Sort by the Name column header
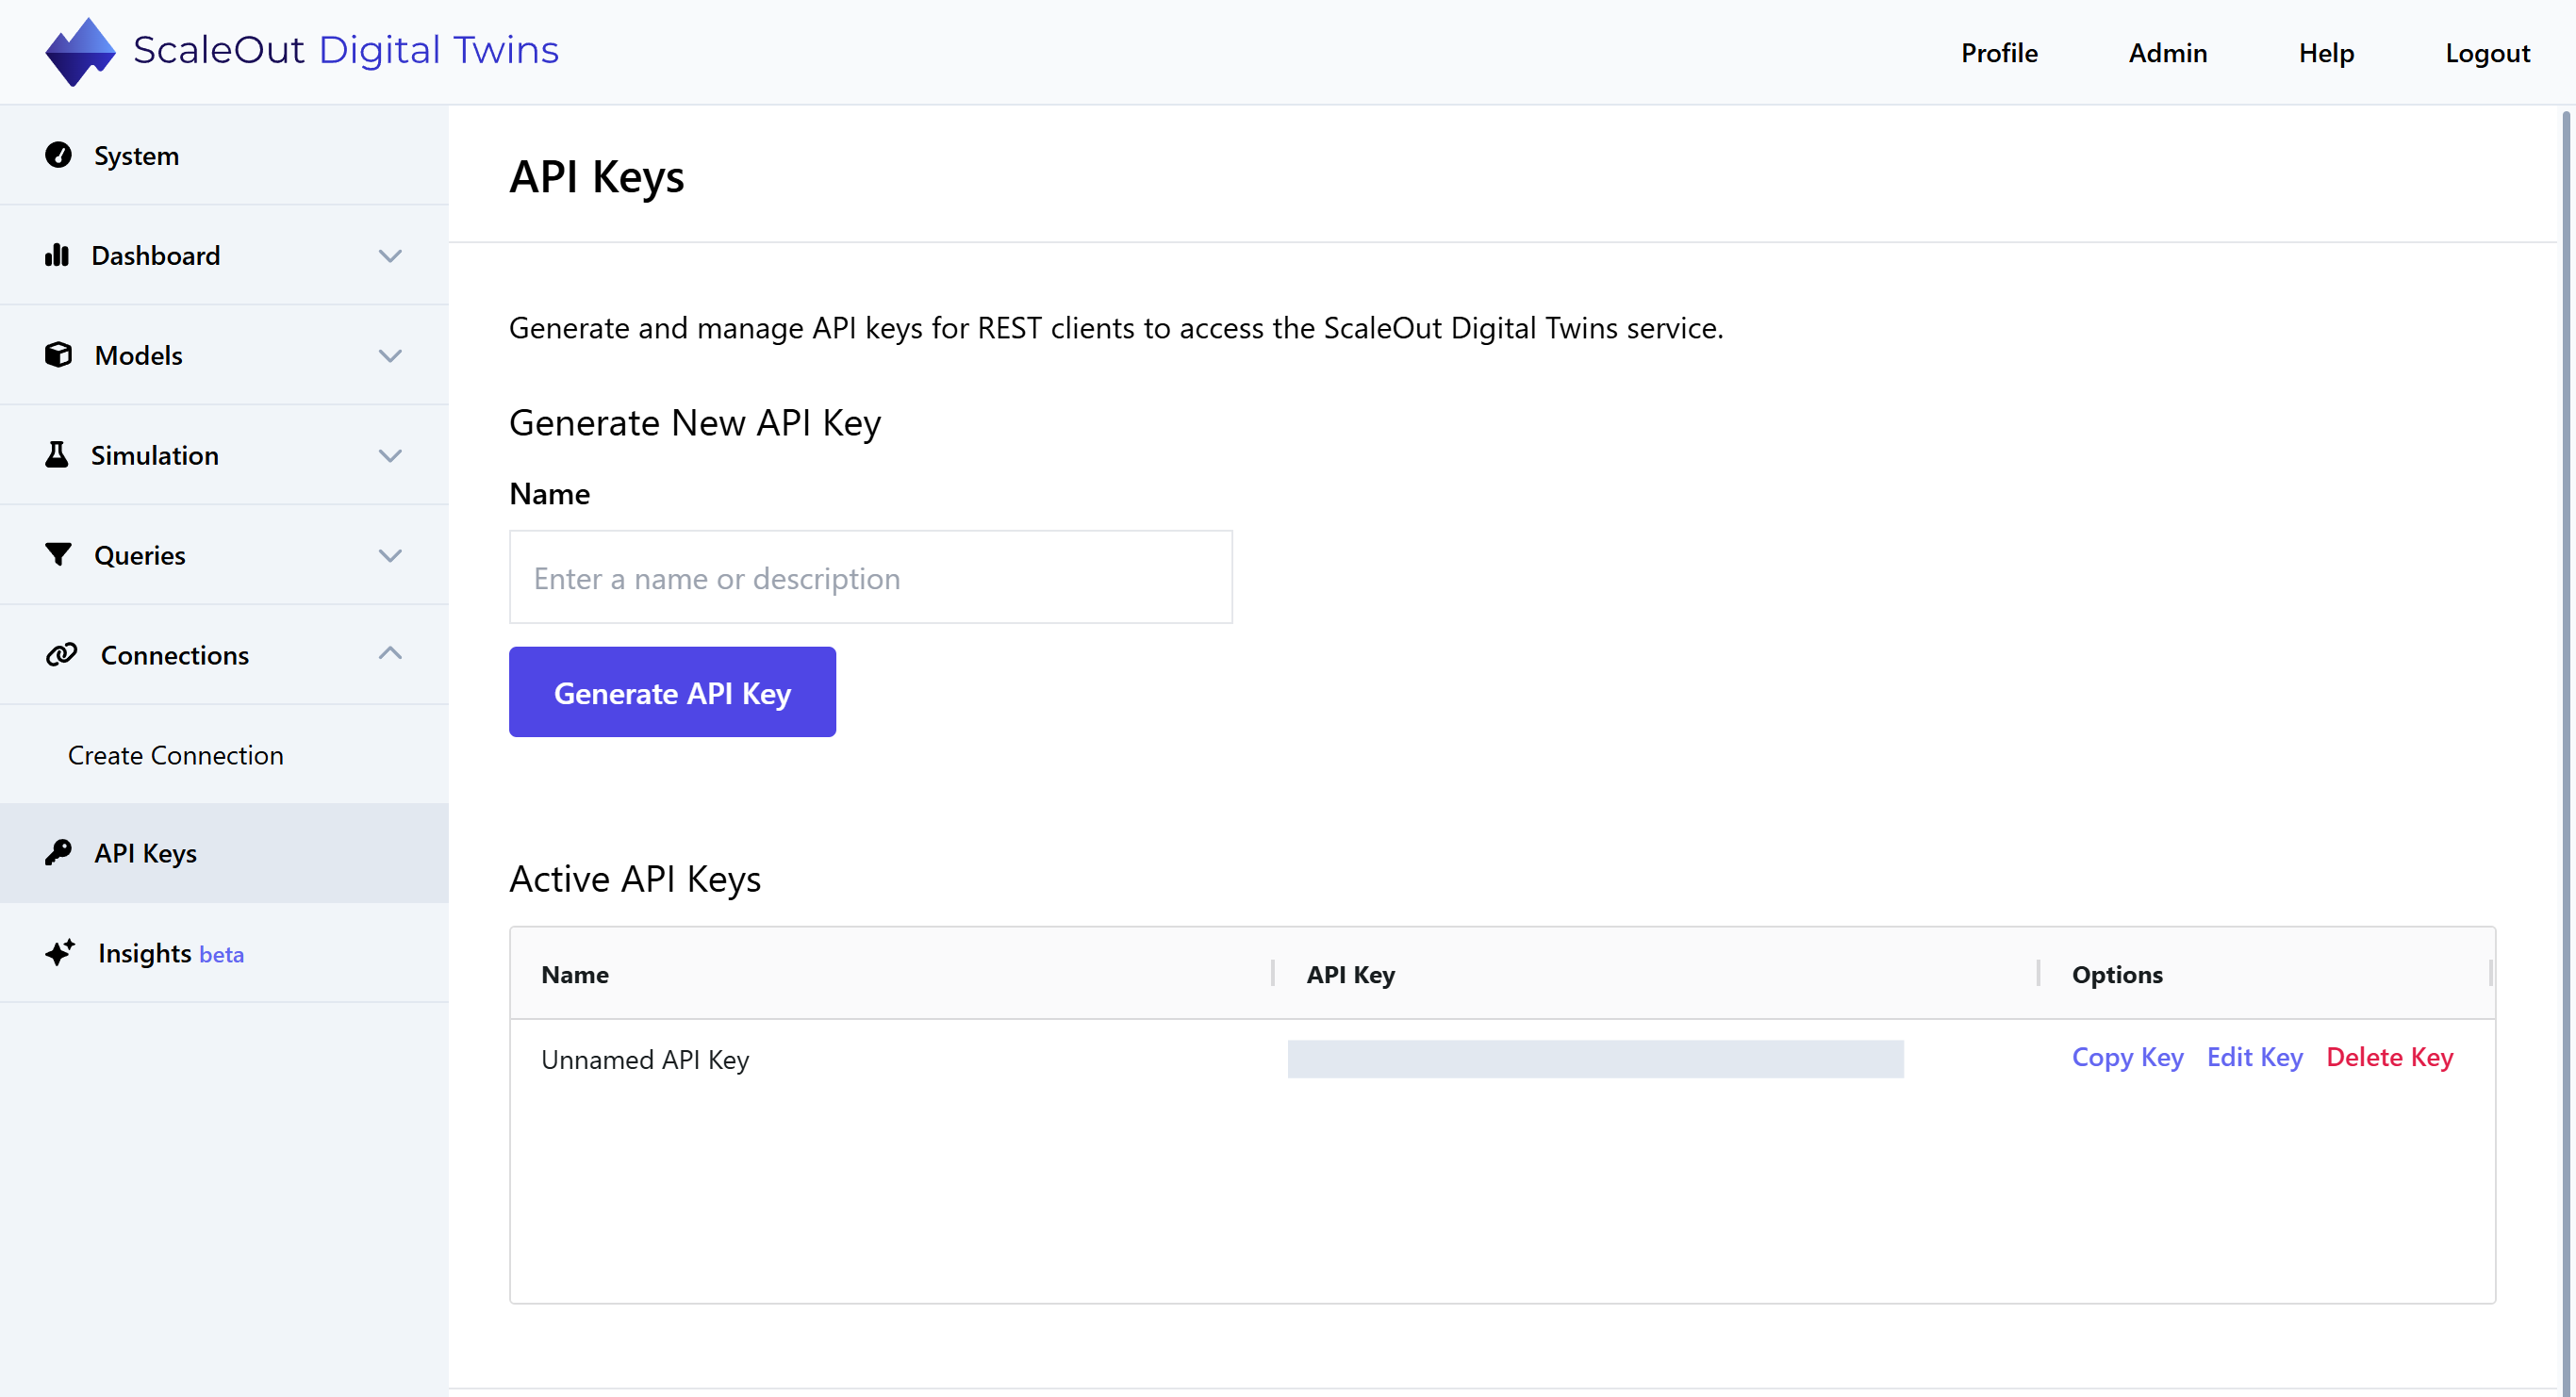 [575, 974]
